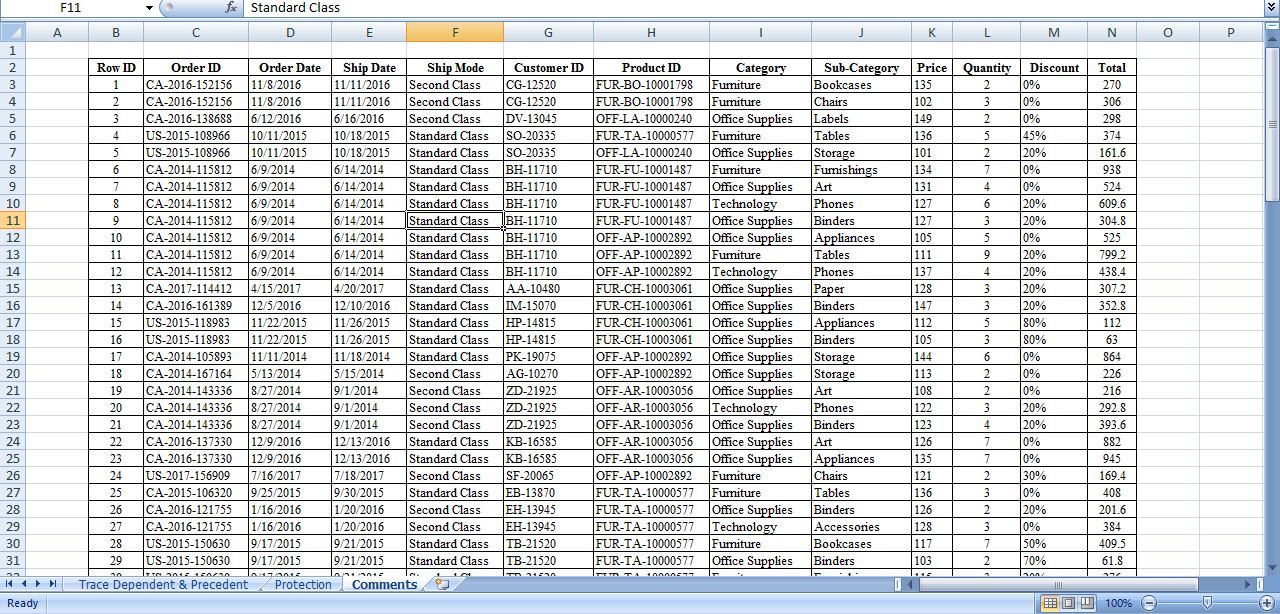Click the Quantity header cell

point(987,68)
